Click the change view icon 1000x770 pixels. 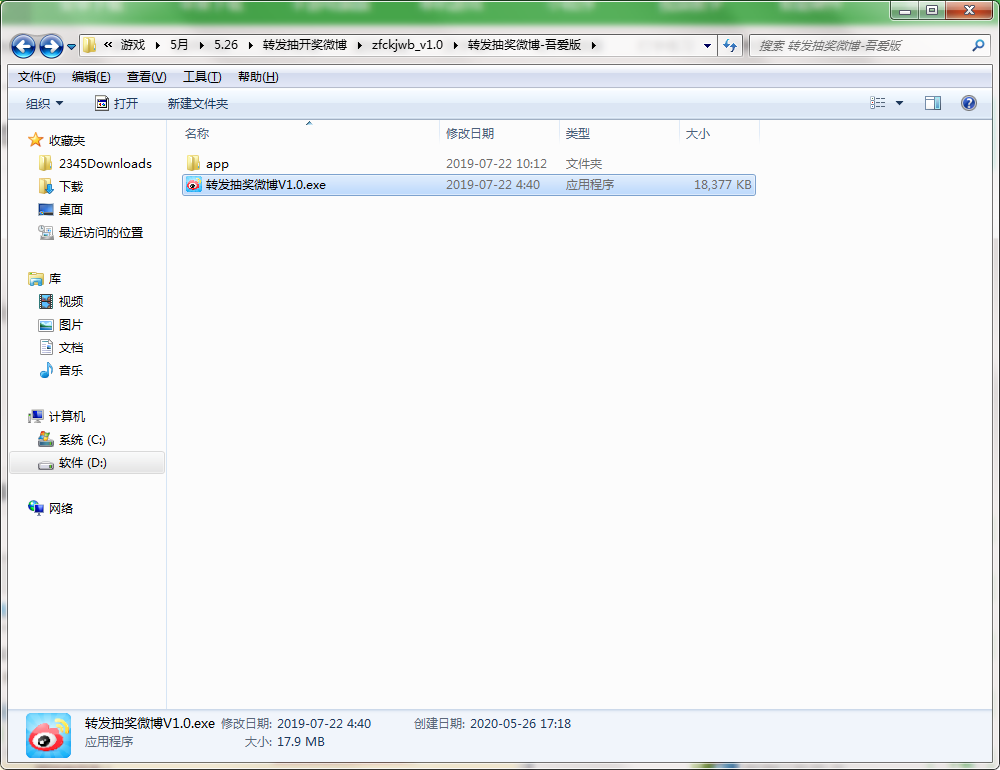[x=878, y=103]
